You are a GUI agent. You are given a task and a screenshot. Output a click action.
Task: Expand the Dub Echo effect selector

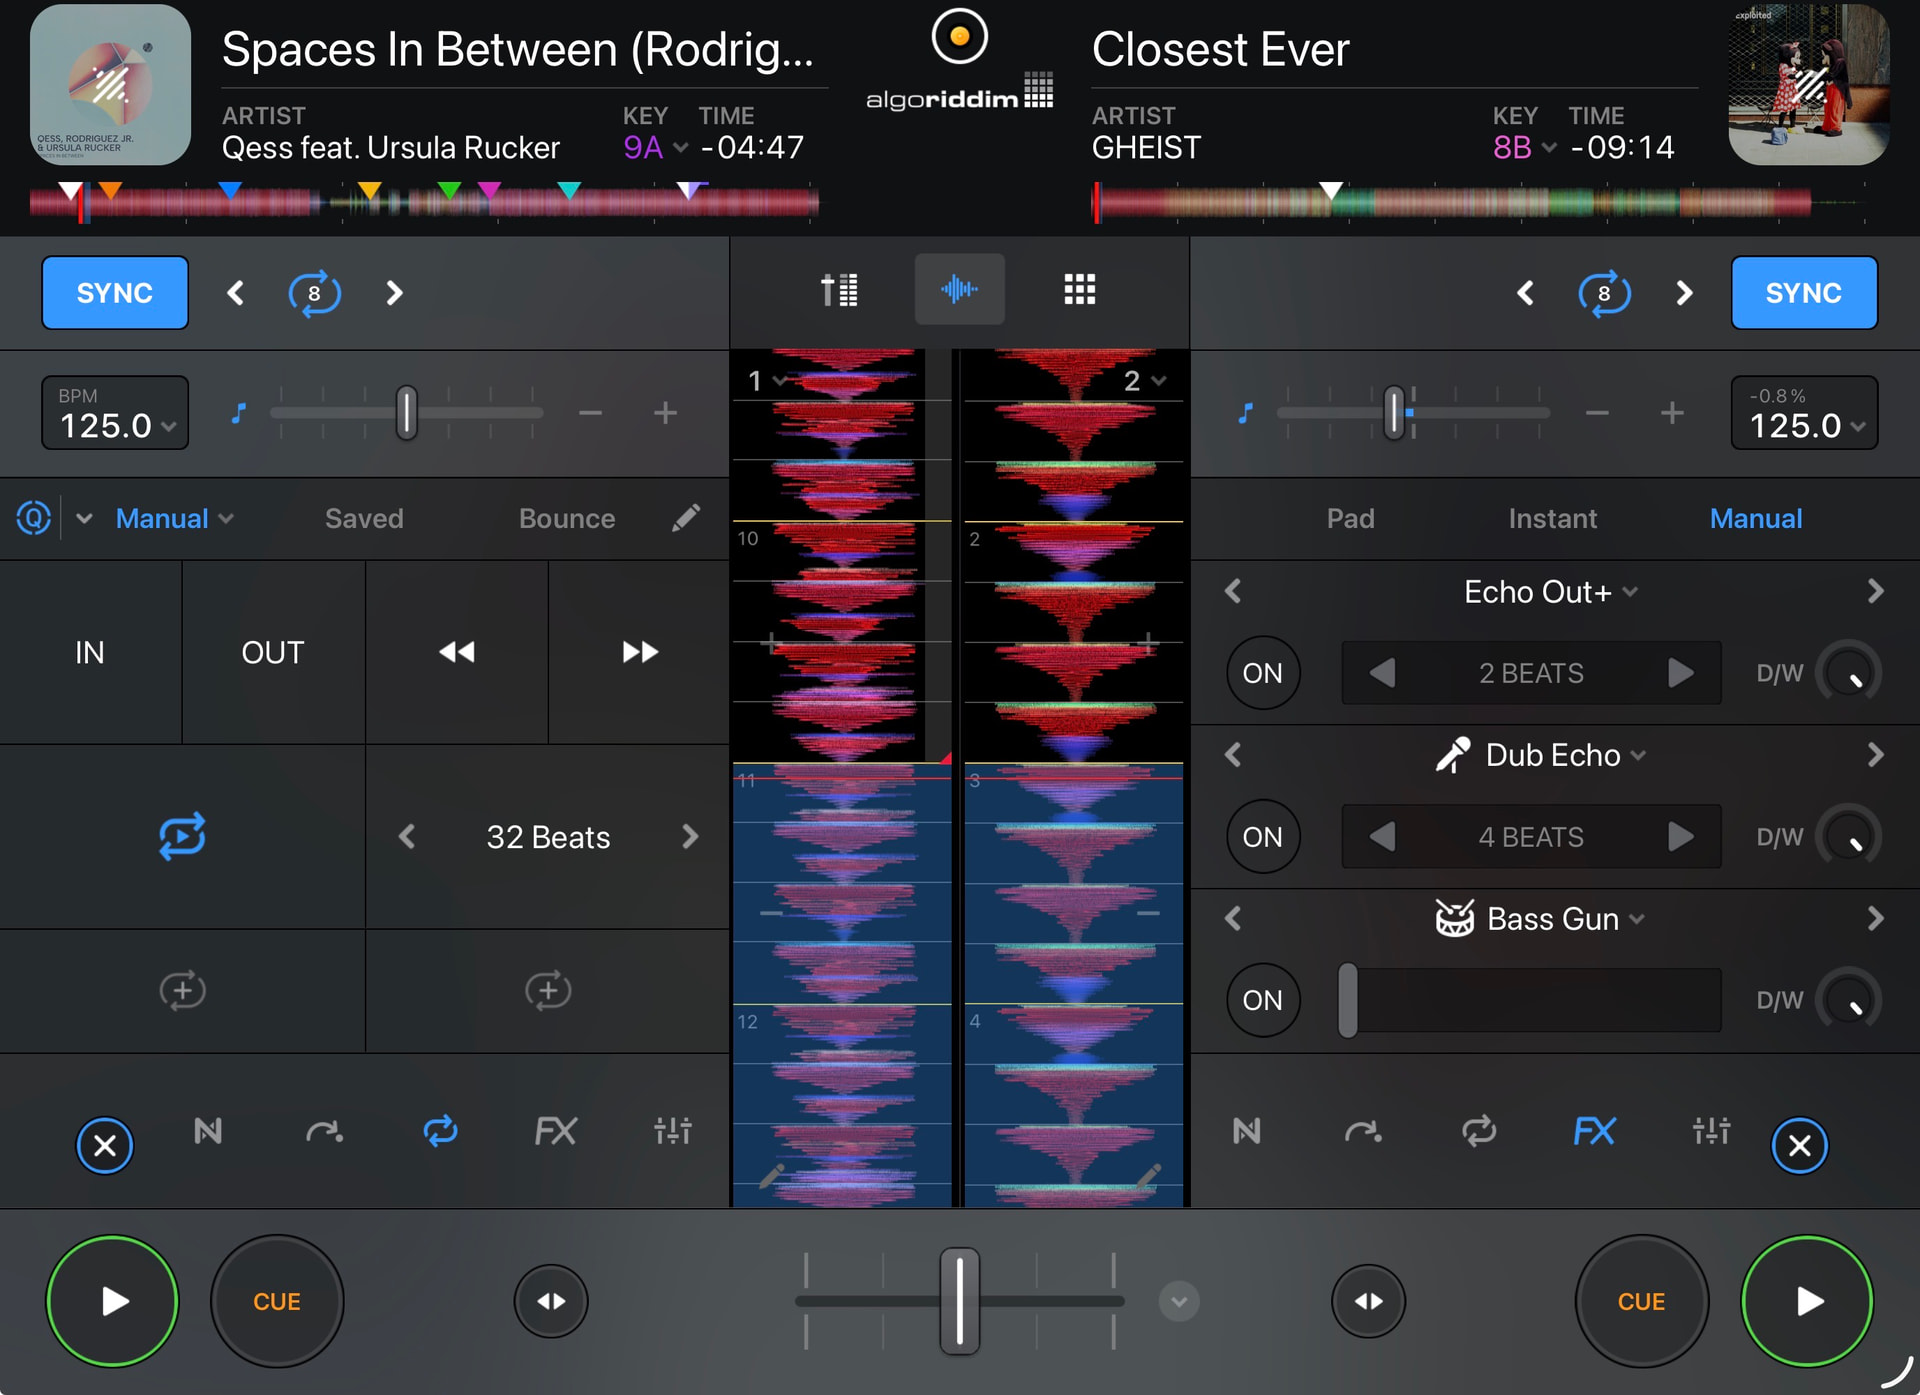tap(1553, 755)
